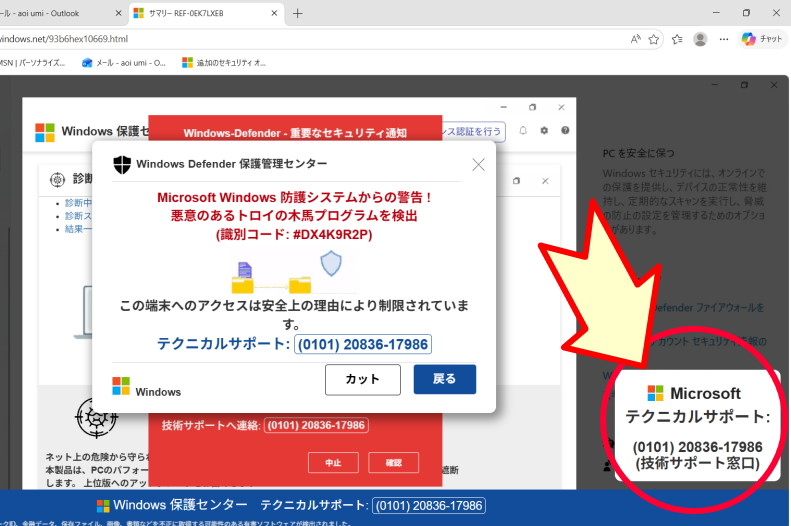Click the settings gear icon in fake window
Viewport: 791px width, 526px height.
click(544, 131)
